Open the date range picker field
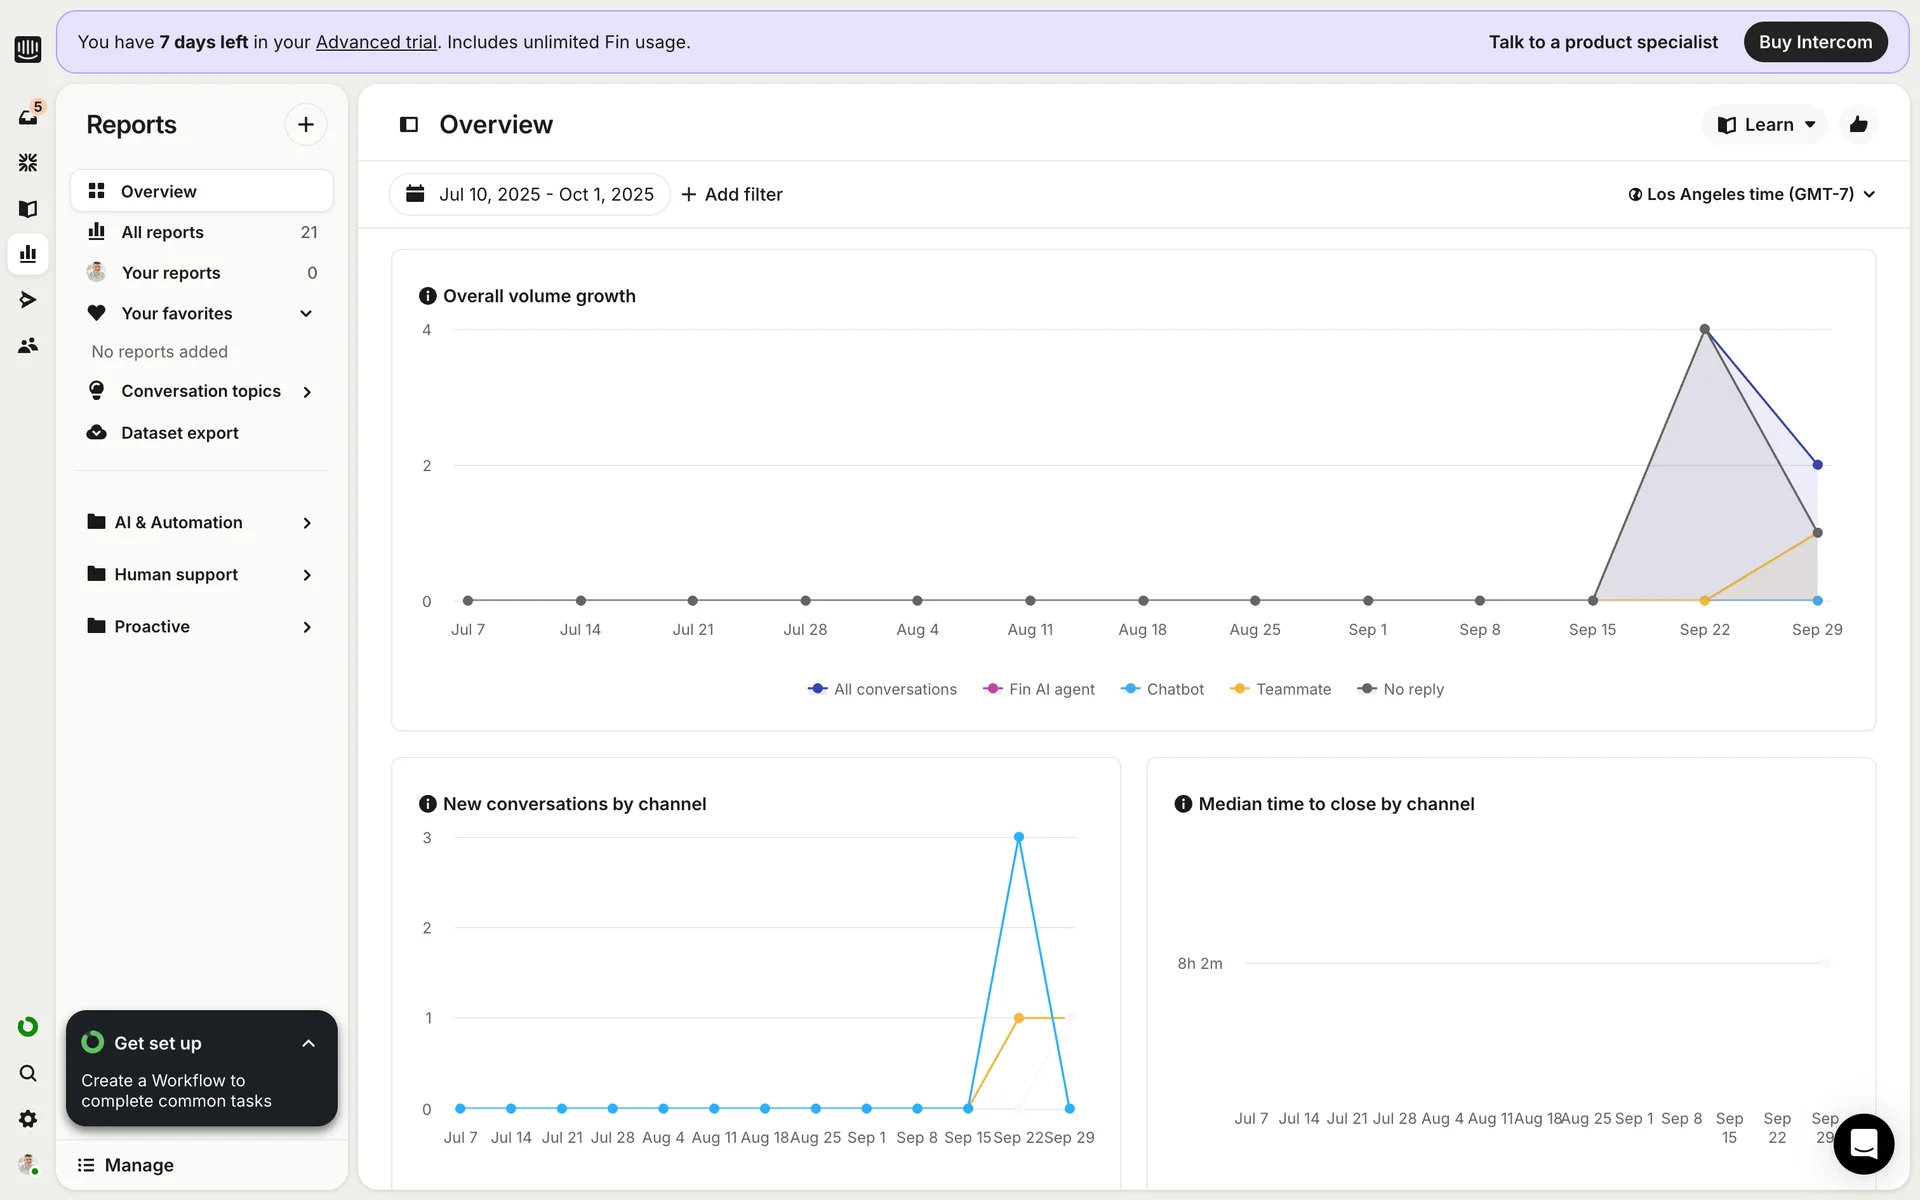 pos(530,194)
